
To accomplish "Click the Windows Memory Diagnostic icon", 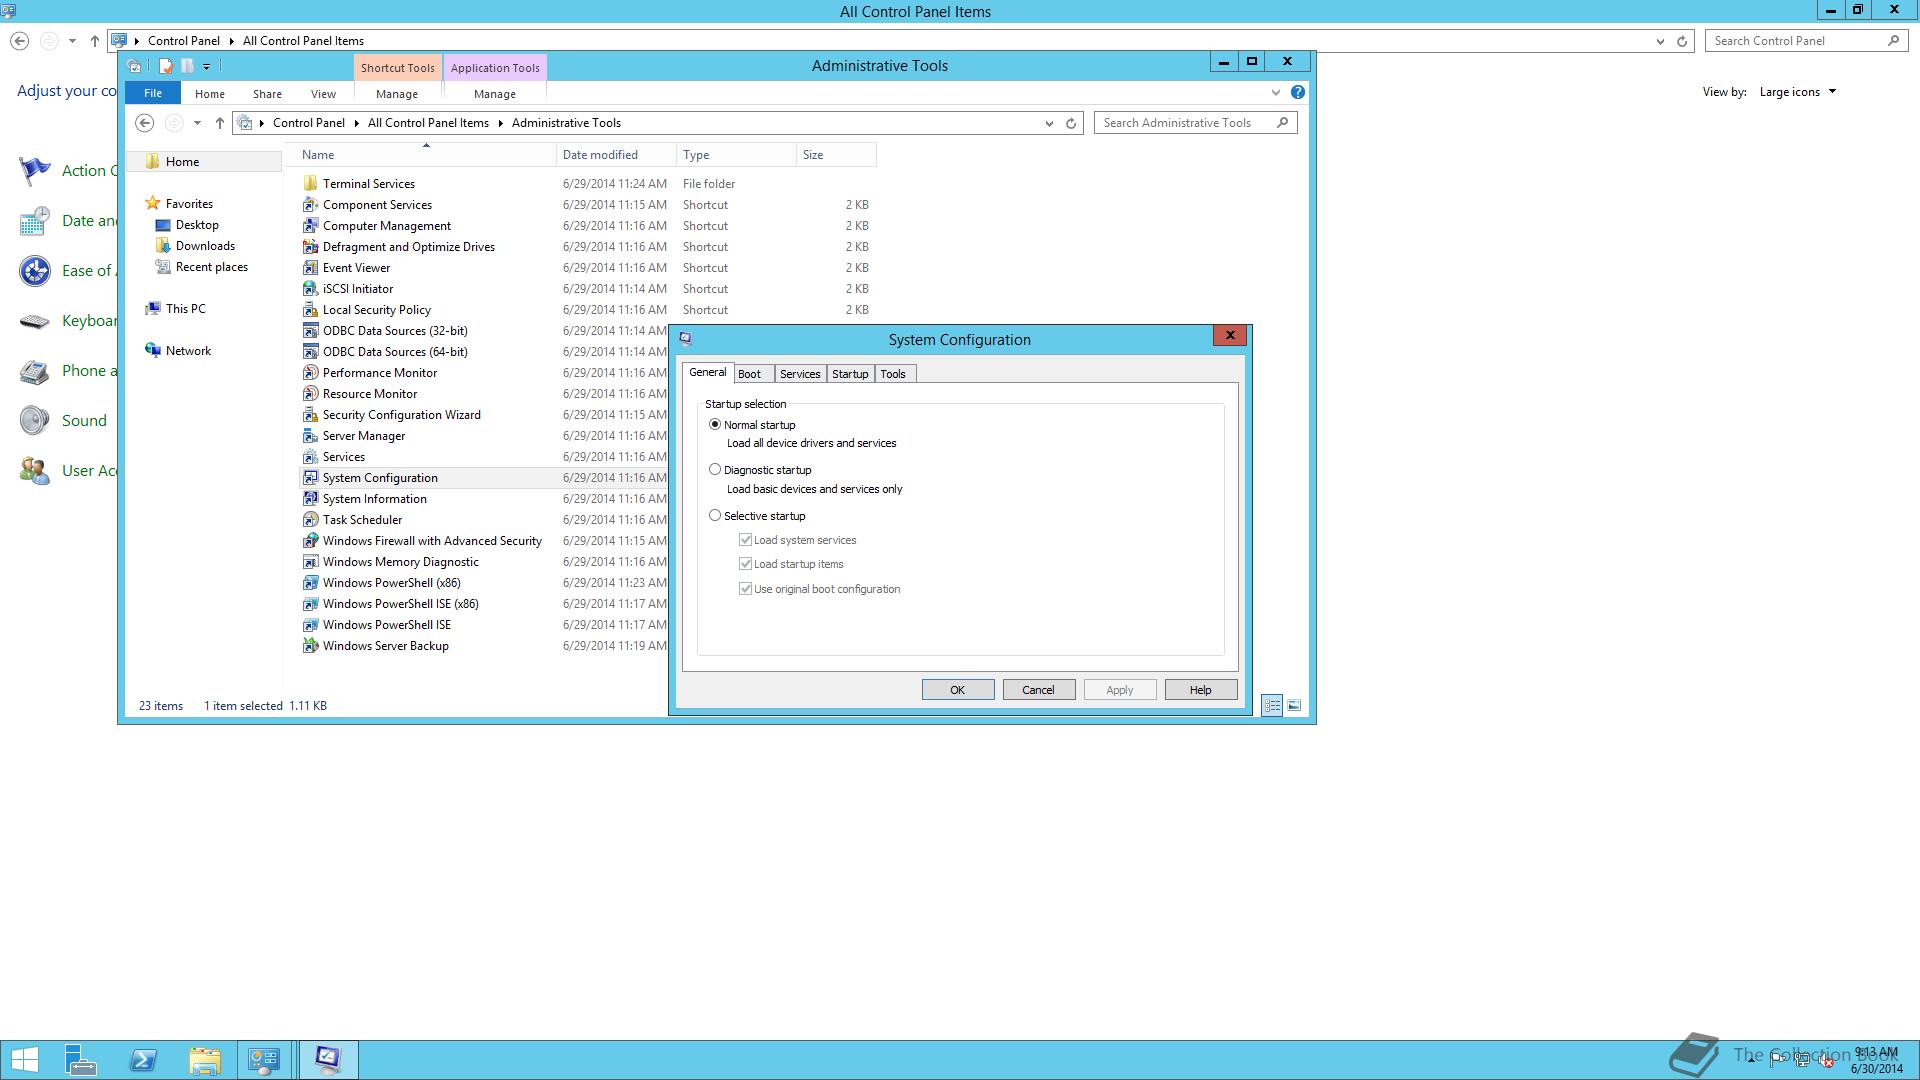I will coord(310,562).
